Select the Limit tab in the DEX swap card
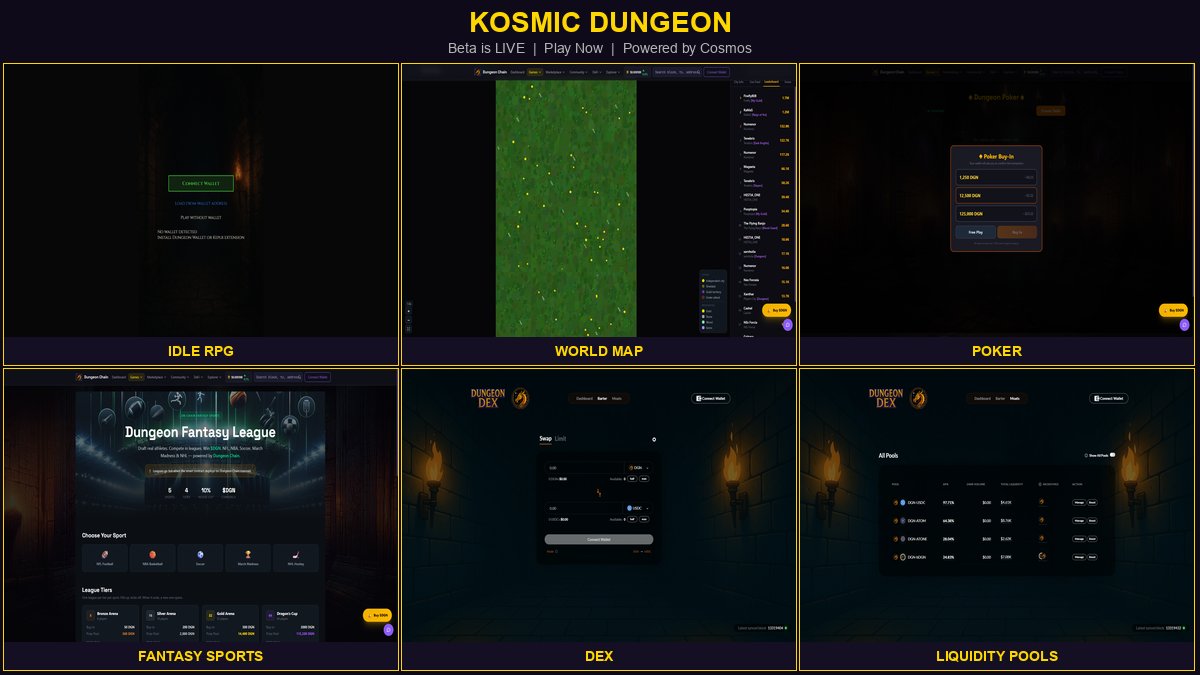This screenshot has height=675, width=1200. 561,438
